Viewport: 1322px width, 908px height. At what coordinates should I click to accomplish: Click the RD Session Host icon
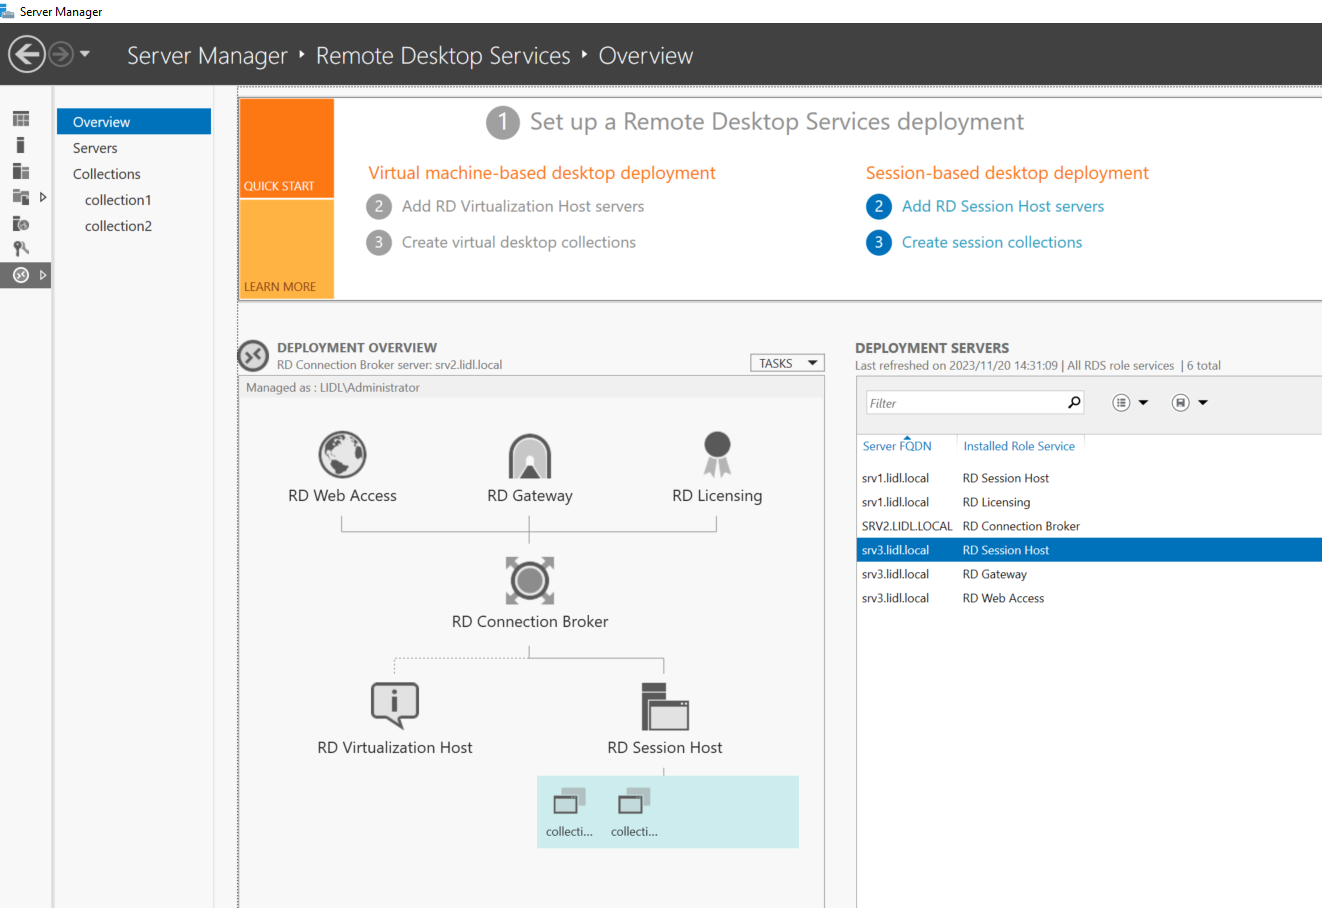click(x=665, y=706)
